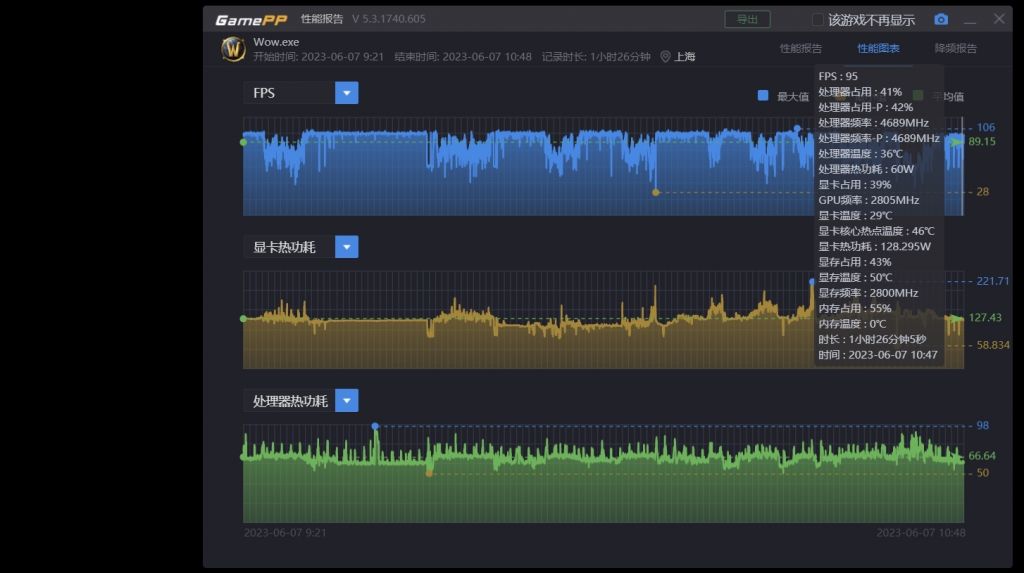Click the blue 最大值 color swatch
Image resolution: width=1024 pixels, height=573 pixels.
763,96
